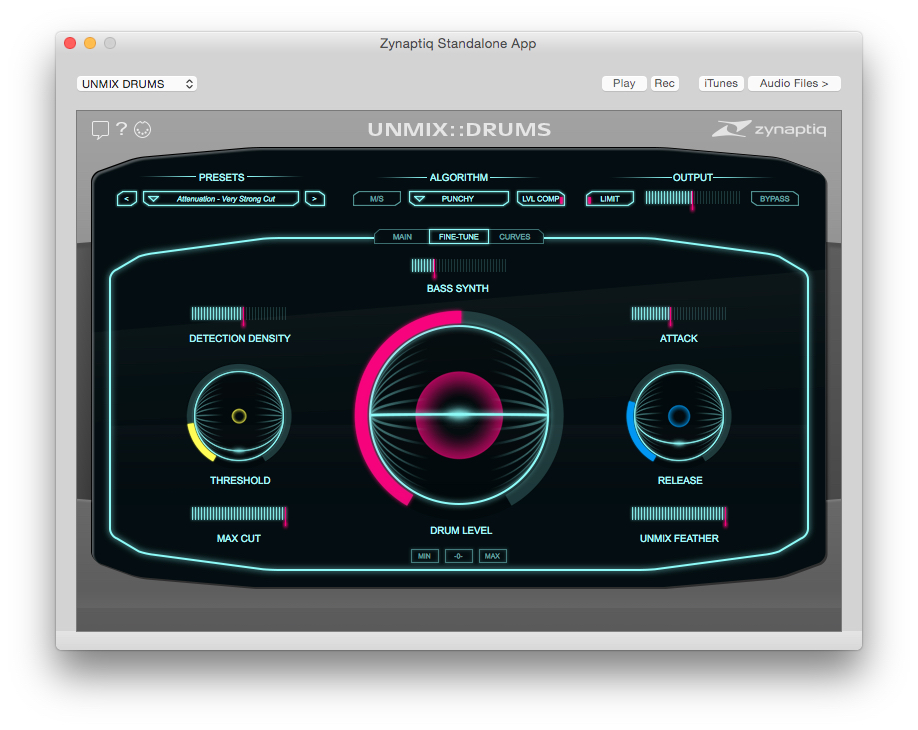Click the Bass Synth slider
Screen dimensions: 918x730
point(458,266)
